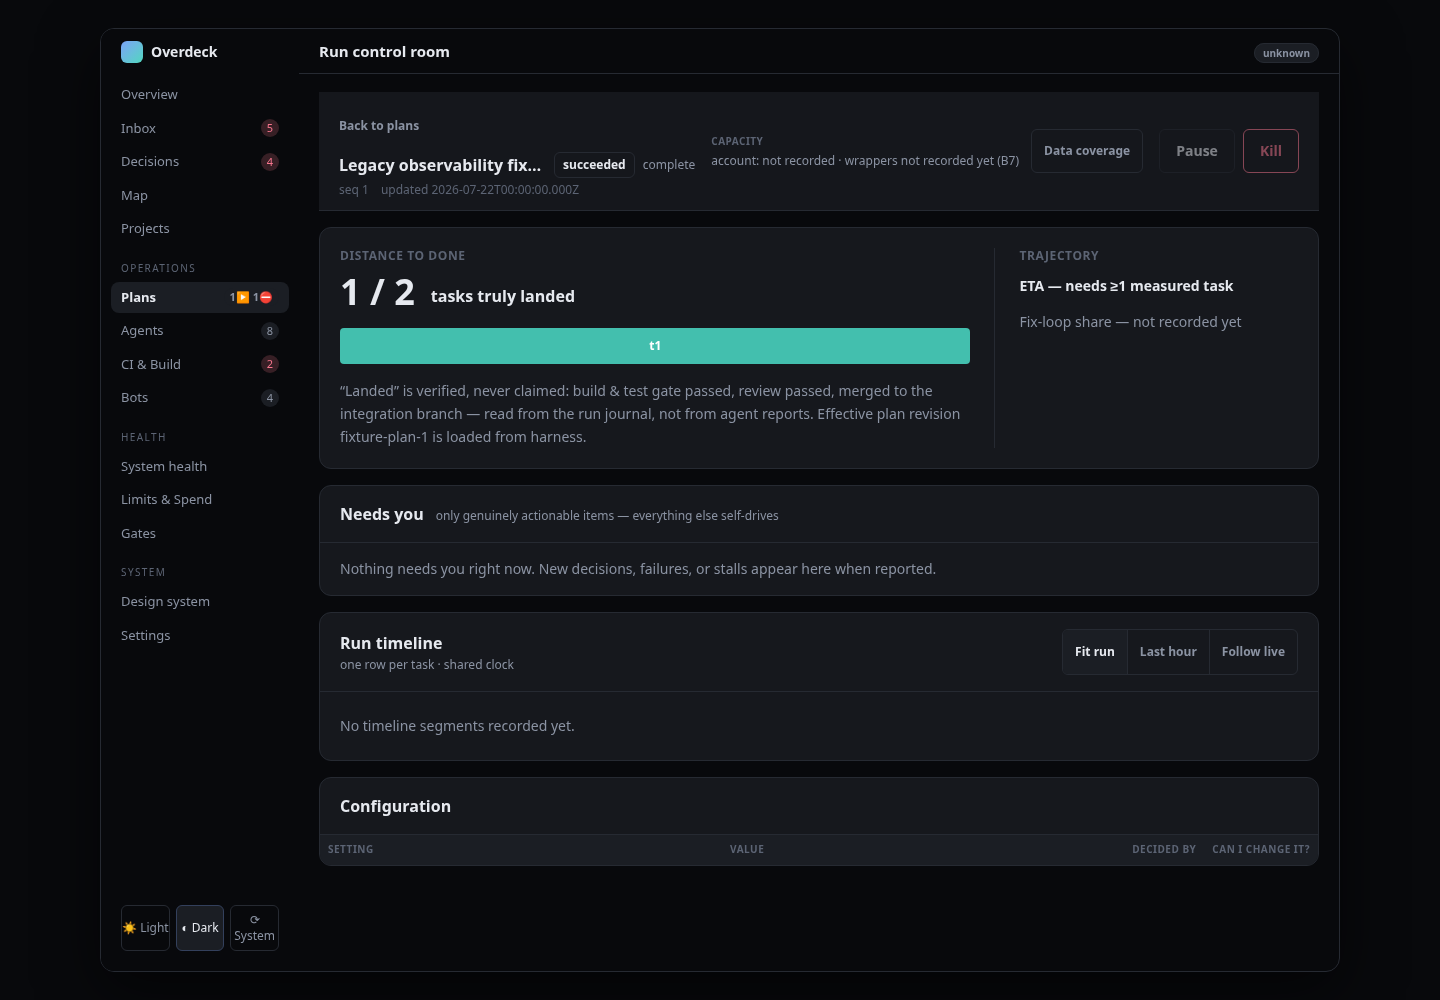Select the Follow live timeline view
Image resolution: width=1440 pixels, height=1000 pixels.
1253,652
